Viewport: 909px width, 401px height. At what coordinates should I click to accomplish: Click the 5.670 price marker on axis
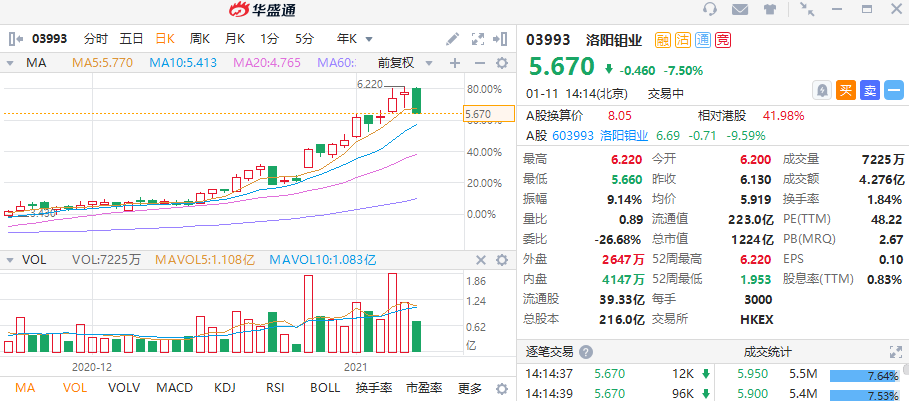489,114
